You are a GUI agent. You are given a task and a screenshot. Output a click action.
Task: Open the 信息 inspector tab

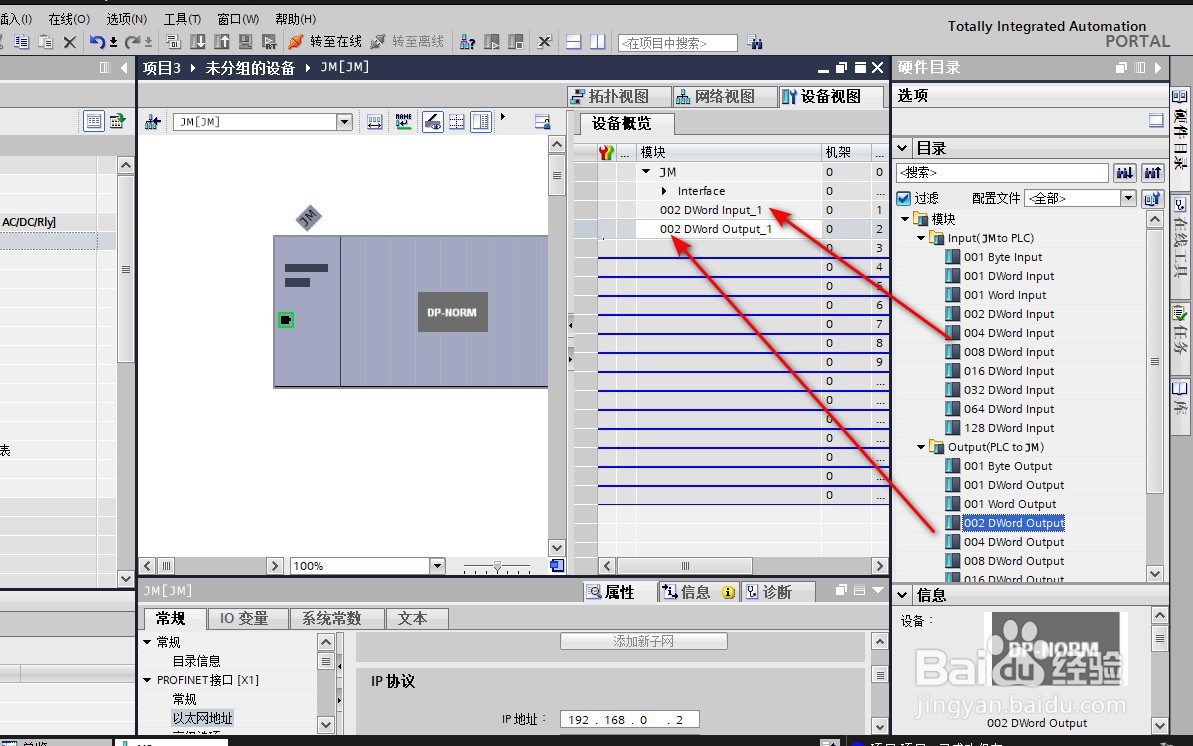(697, 592)
